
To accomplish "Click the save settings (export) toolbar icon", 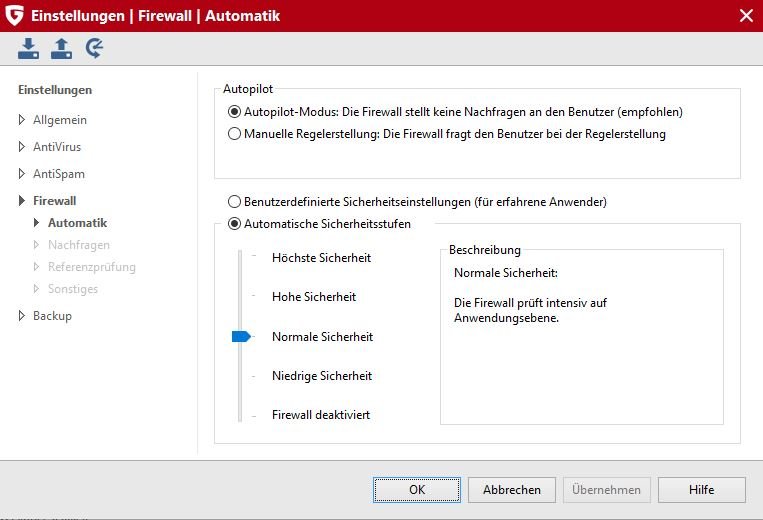I will point(62,48).
